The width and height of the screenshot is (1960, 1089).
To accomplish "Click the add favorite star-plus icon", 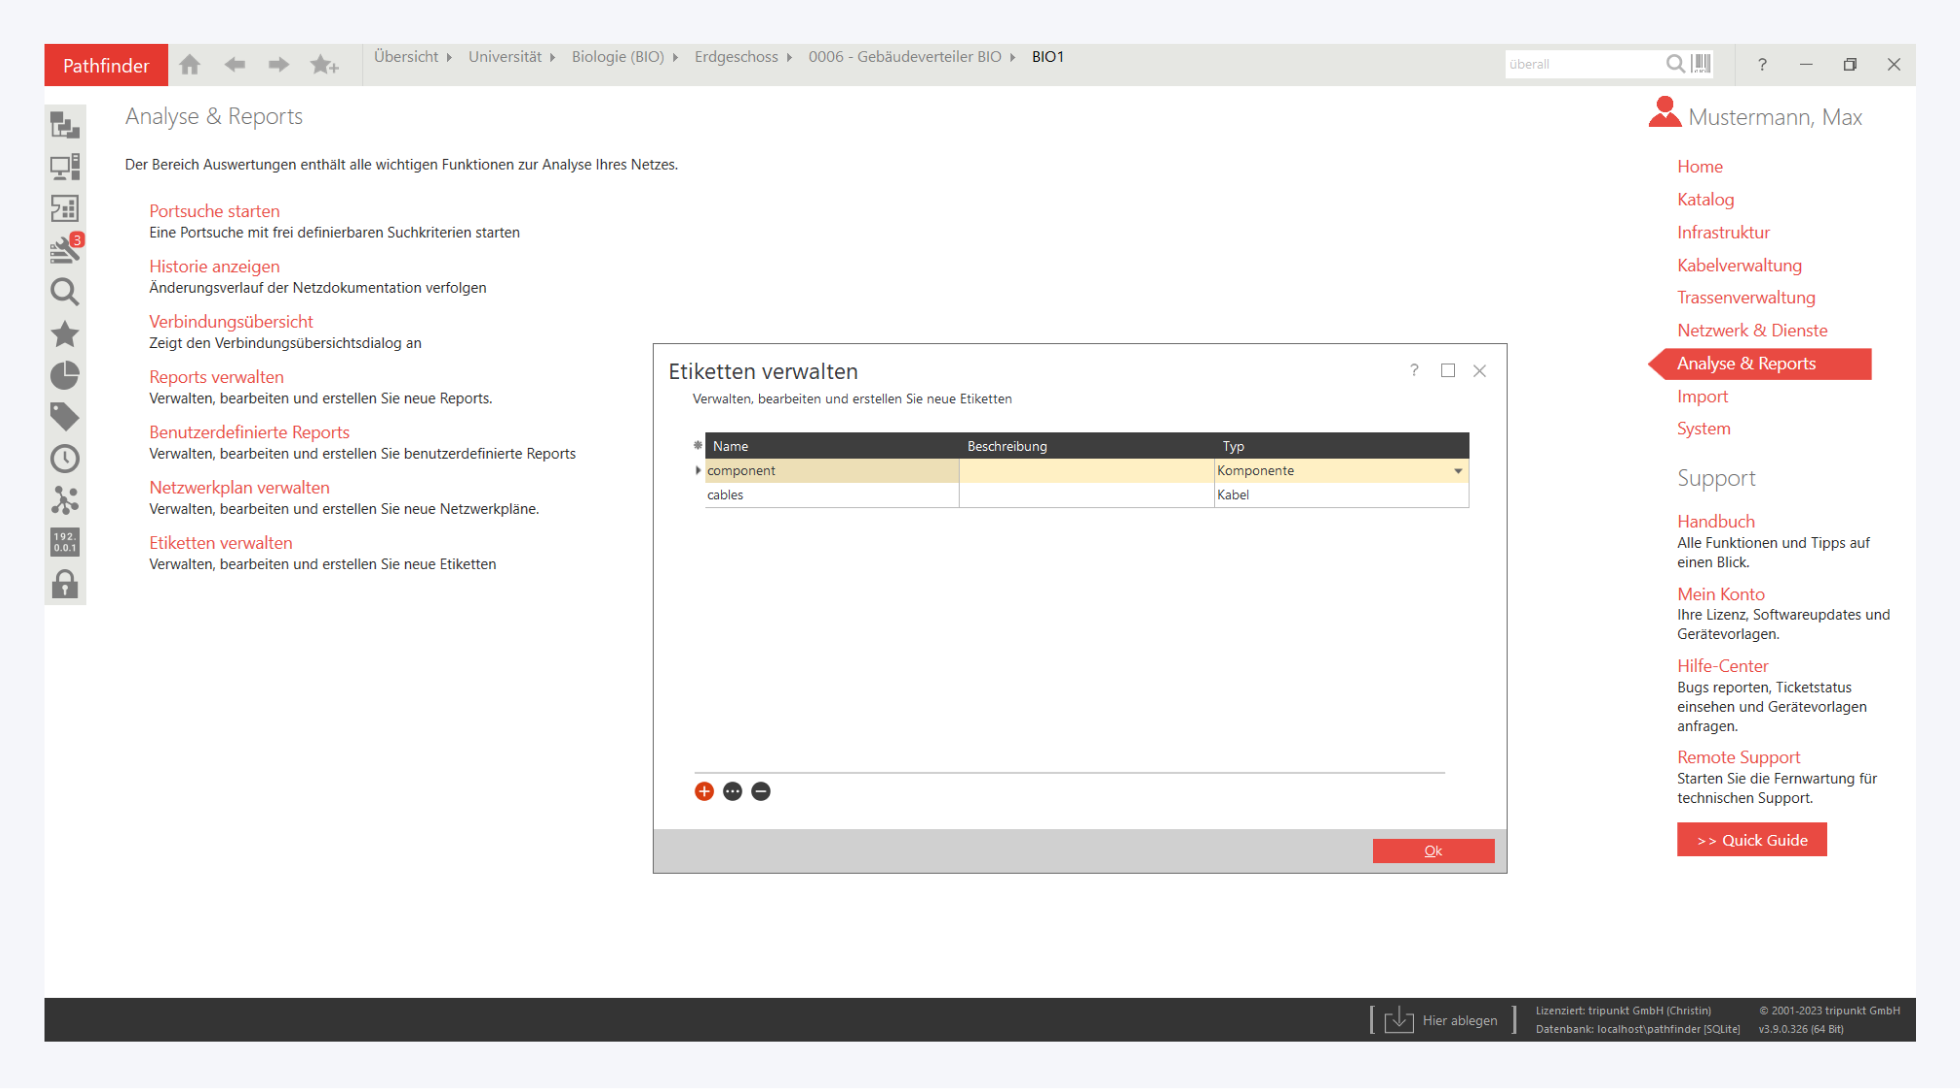I will tap(324, 65).
